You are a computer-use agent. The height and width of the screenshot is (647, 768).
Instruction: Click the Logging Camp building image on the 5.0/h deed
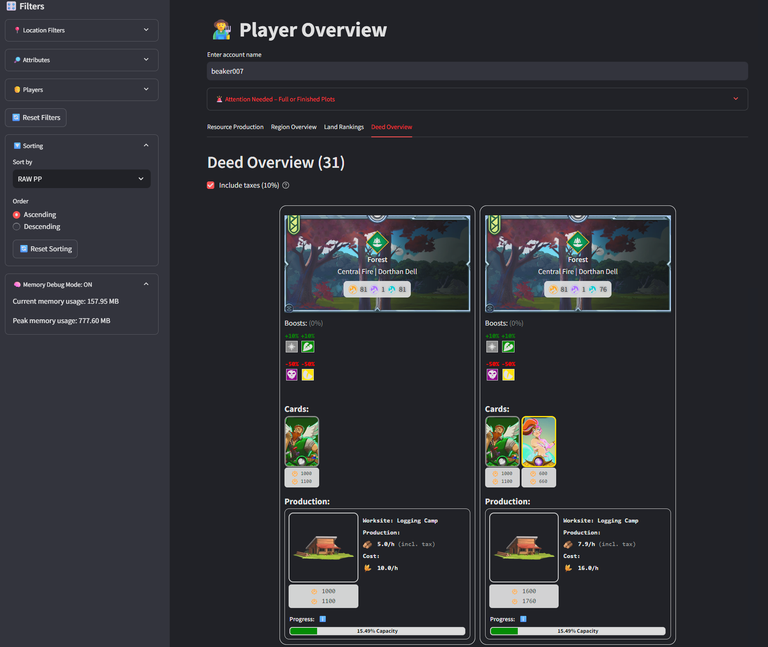[323, 547]
